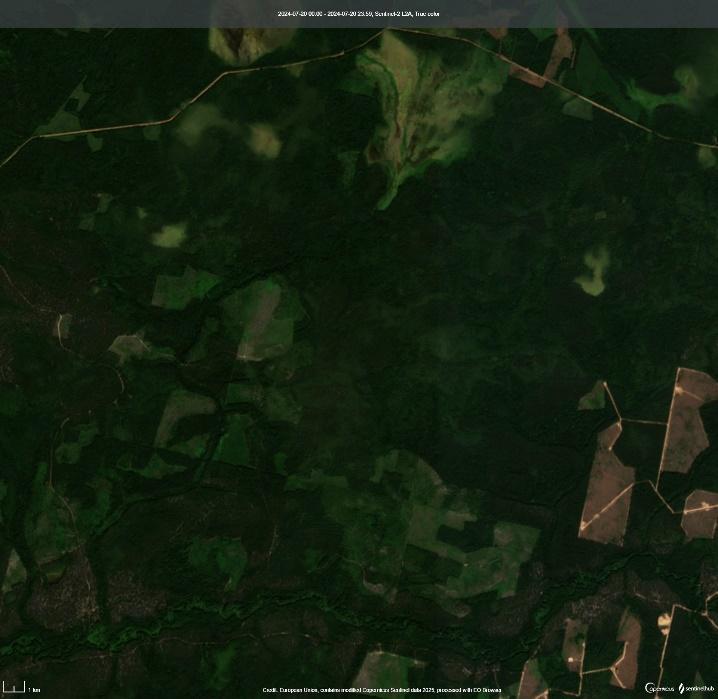Click the small light patch on the left side
The width and height of the screenshot is (718, 699).
pos(169,236)
